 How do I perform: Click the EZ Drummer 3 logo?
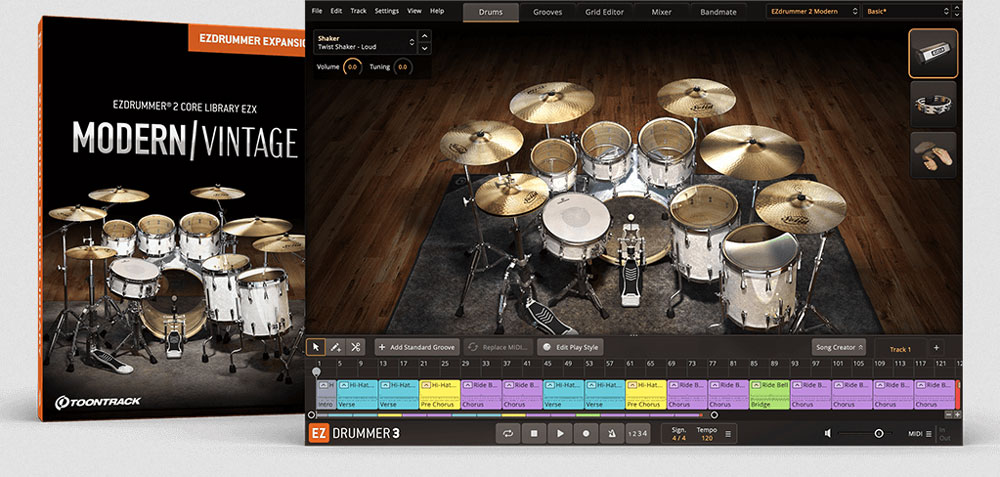[x=355, y=434]
